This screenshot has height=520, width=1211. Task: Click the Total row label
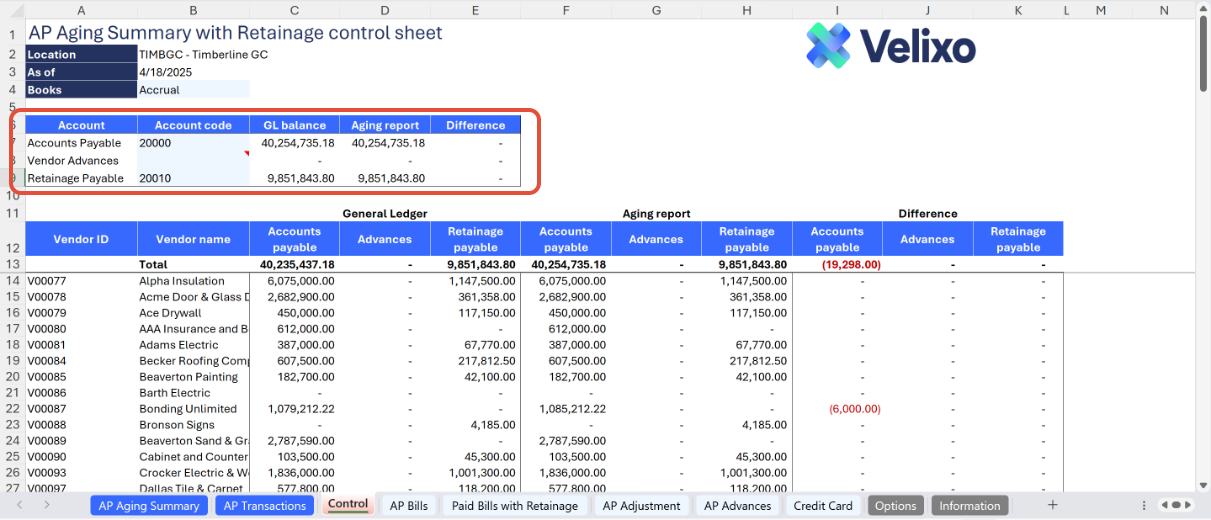(x=154, y=265)
